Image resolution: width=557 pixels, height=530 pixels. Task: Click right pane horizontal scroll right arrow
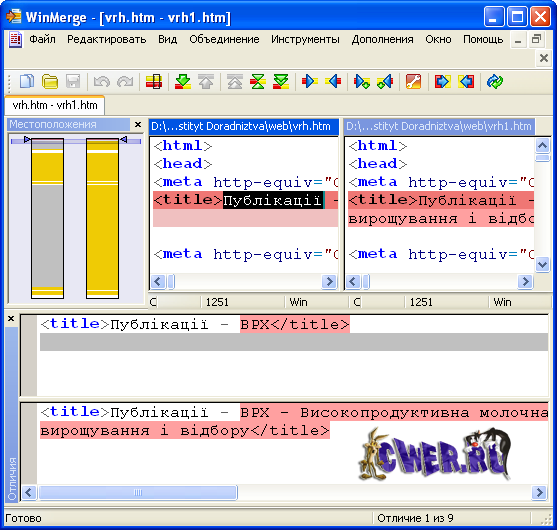[525, 282]
